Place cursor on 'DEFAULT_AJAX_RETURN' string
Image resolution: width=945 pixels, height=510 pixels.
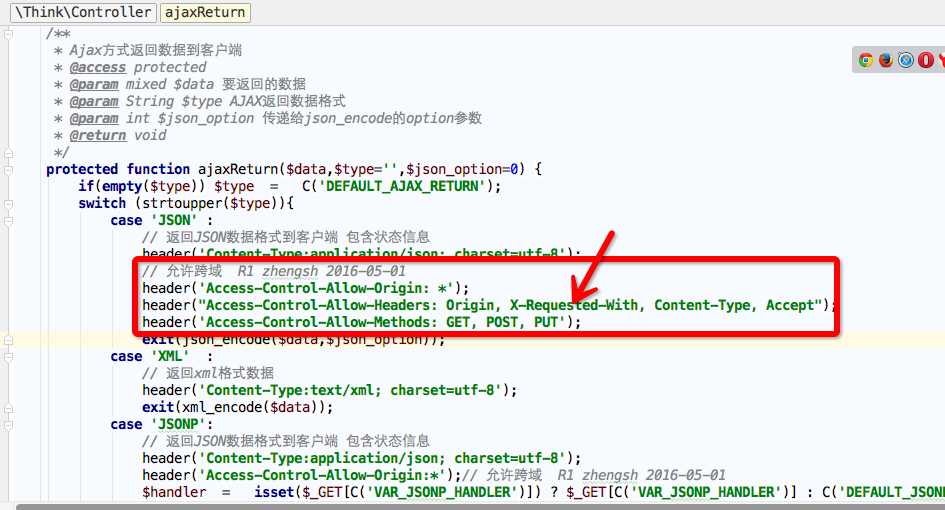pyautogui.click(x=402, y=186)
